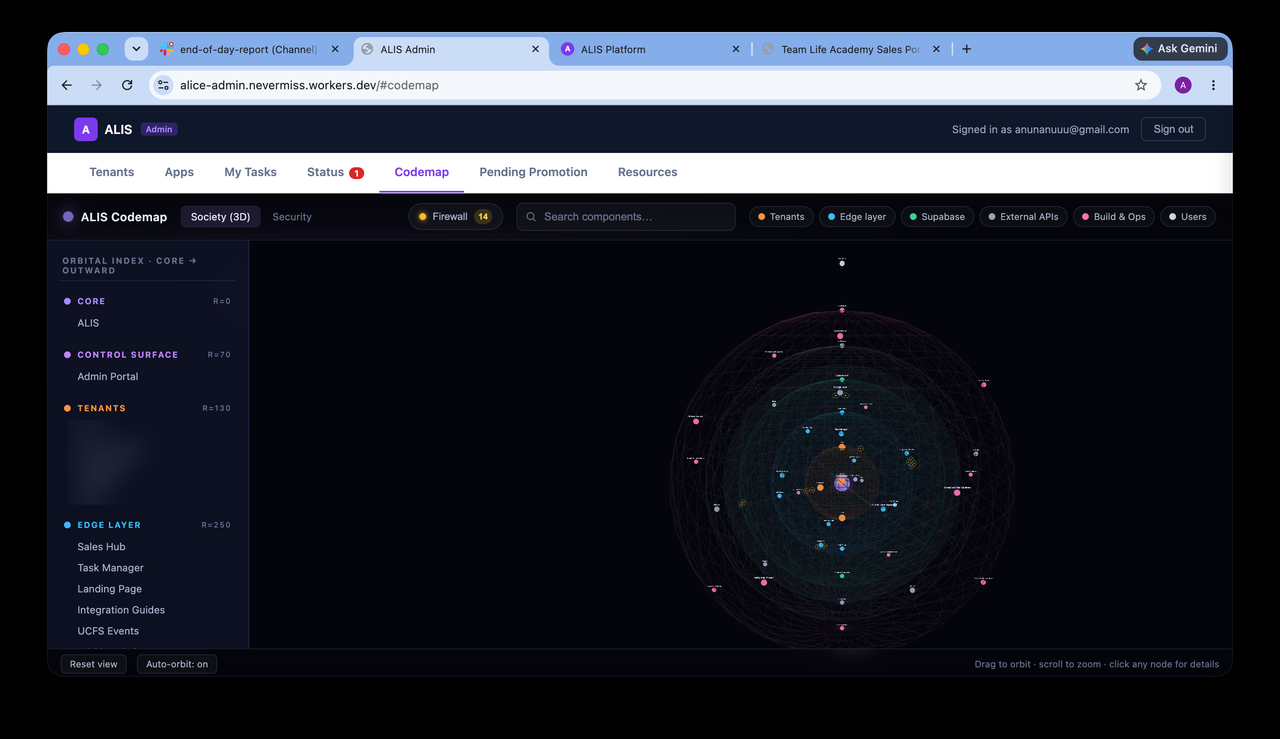Close the ALIS Platform tab

point(736,49)
